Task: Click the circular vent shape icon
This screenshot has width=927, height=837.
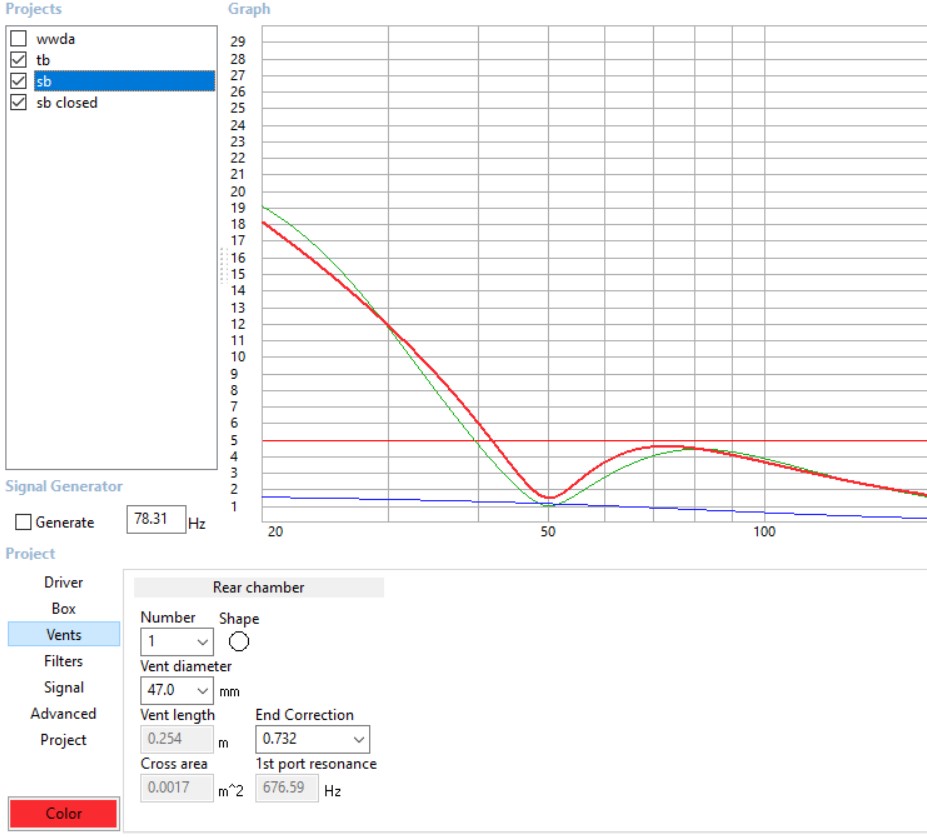Action: pos(239,641)
